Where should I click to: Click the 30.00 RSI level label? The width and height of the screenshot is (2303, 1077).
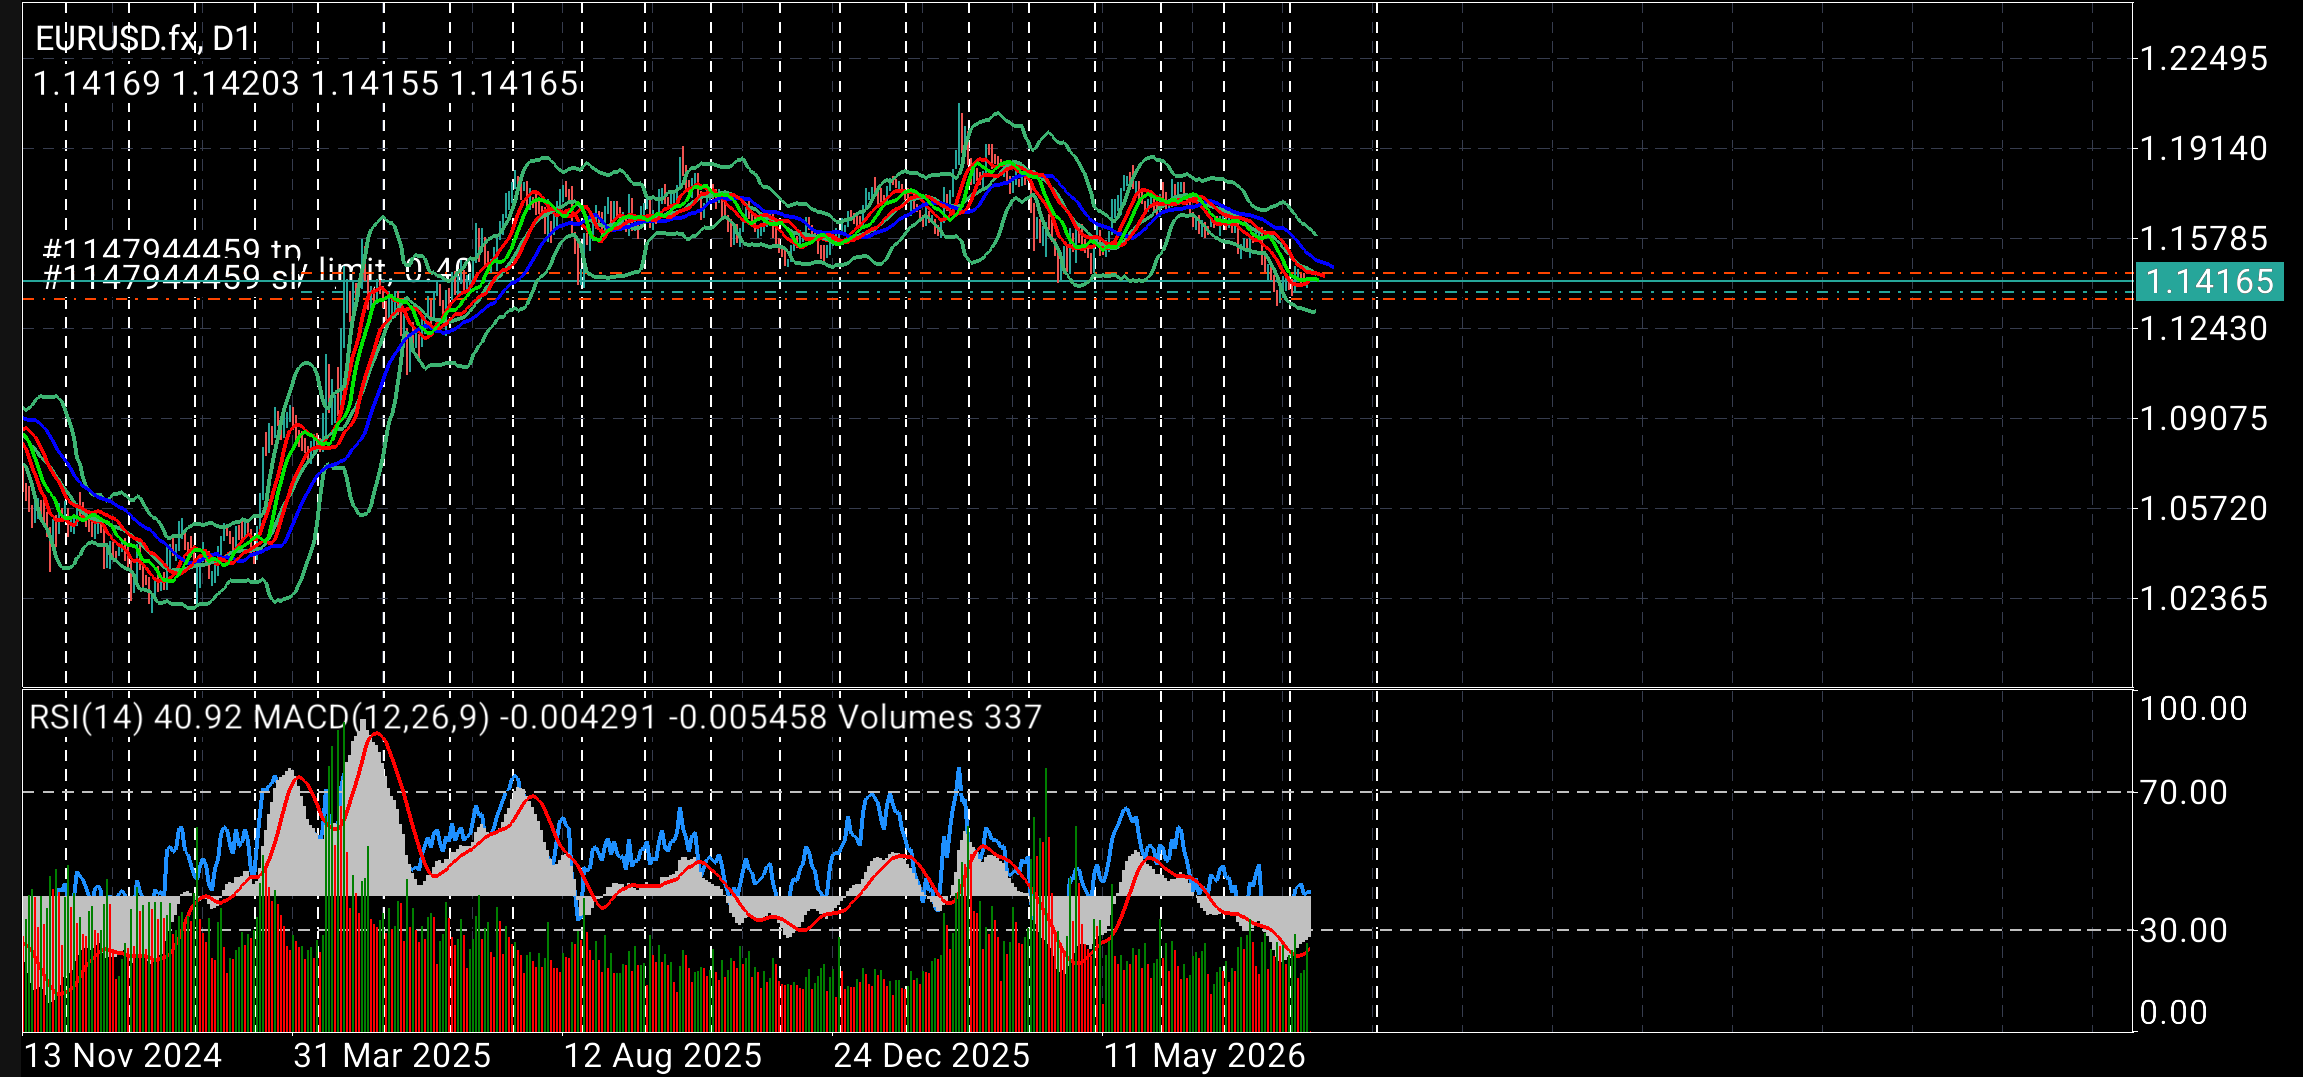pyautogui.click(x=2184, y=931)
